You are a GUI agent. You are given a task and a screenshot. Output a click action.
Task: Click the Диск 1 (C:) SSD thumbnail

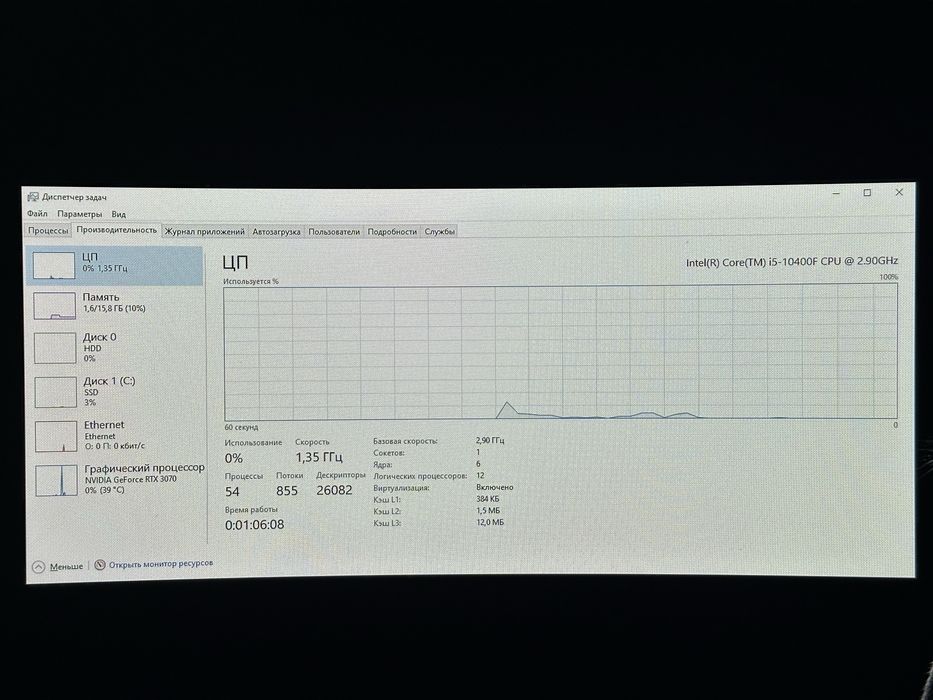click(x=55, y=392)
